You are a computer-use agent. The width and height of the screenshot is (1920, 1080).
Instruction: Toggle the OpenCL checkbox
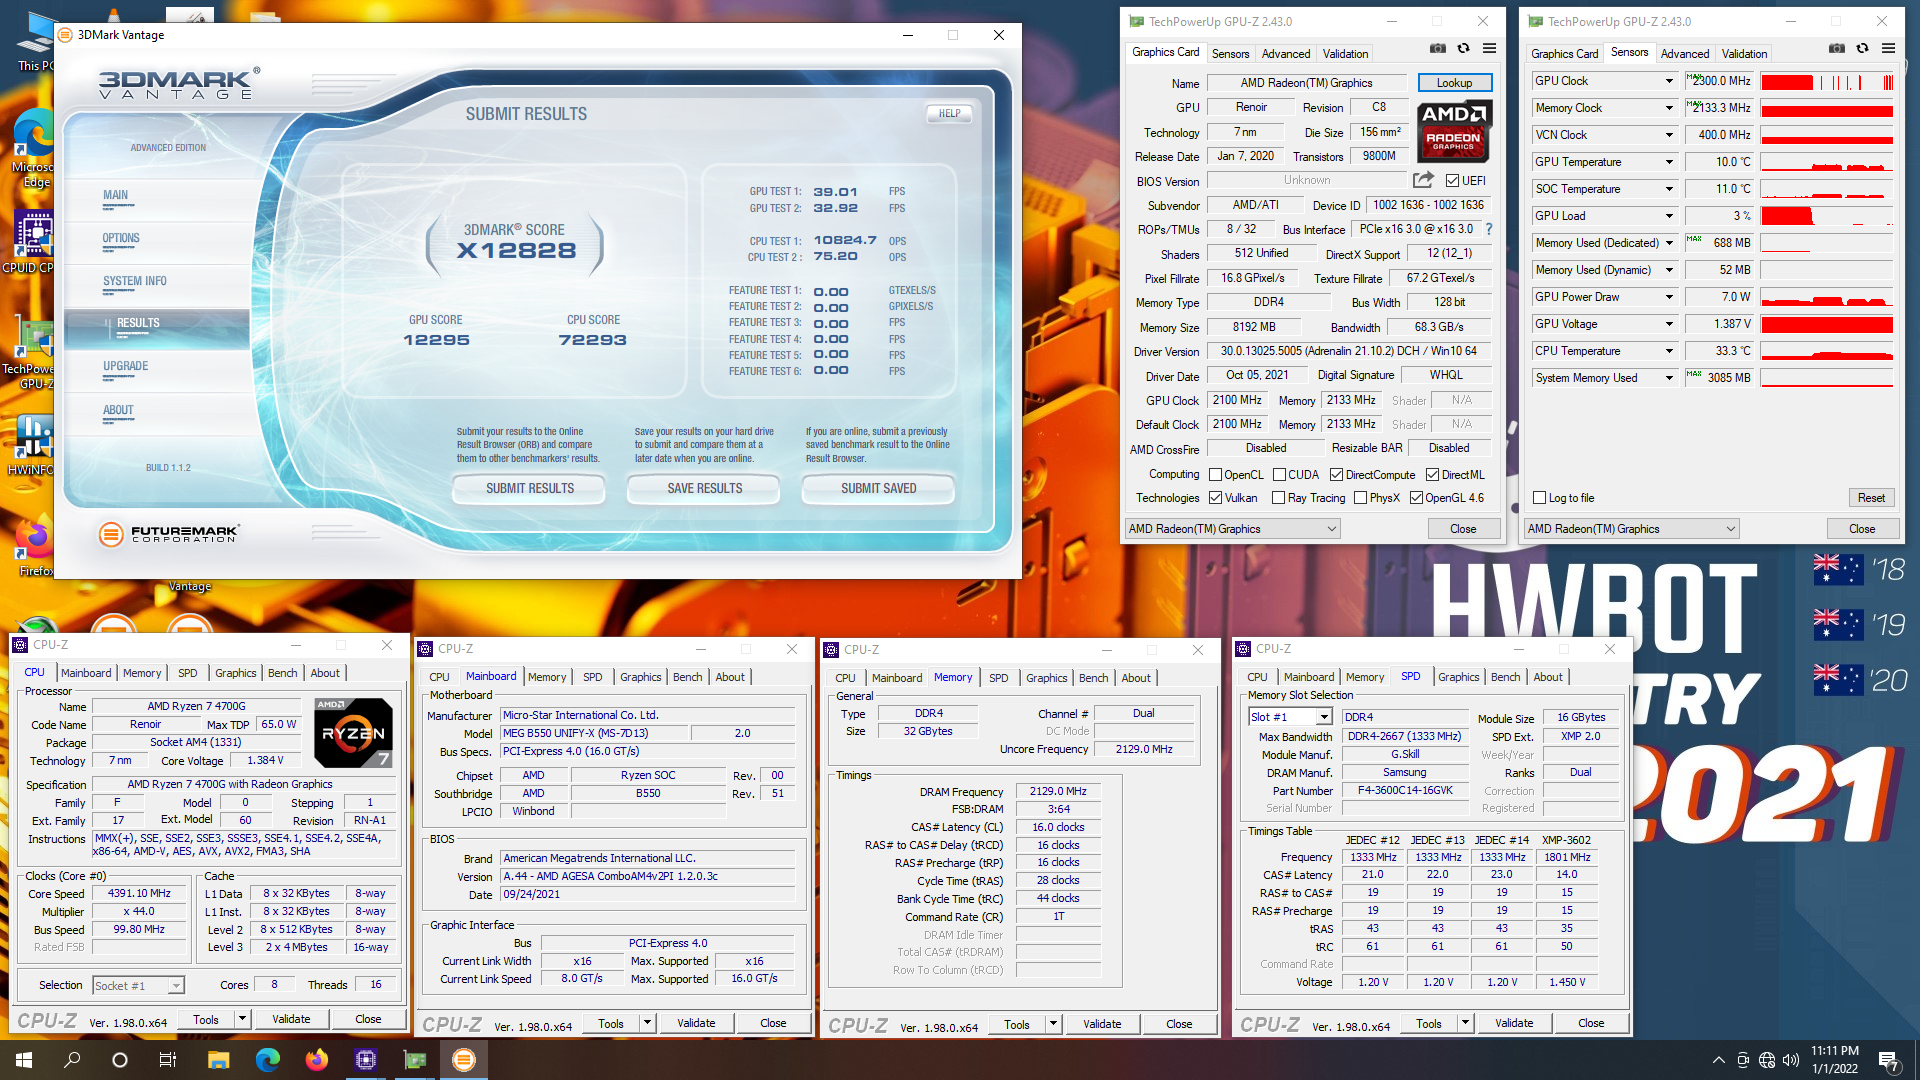[x=1215, y=475]
